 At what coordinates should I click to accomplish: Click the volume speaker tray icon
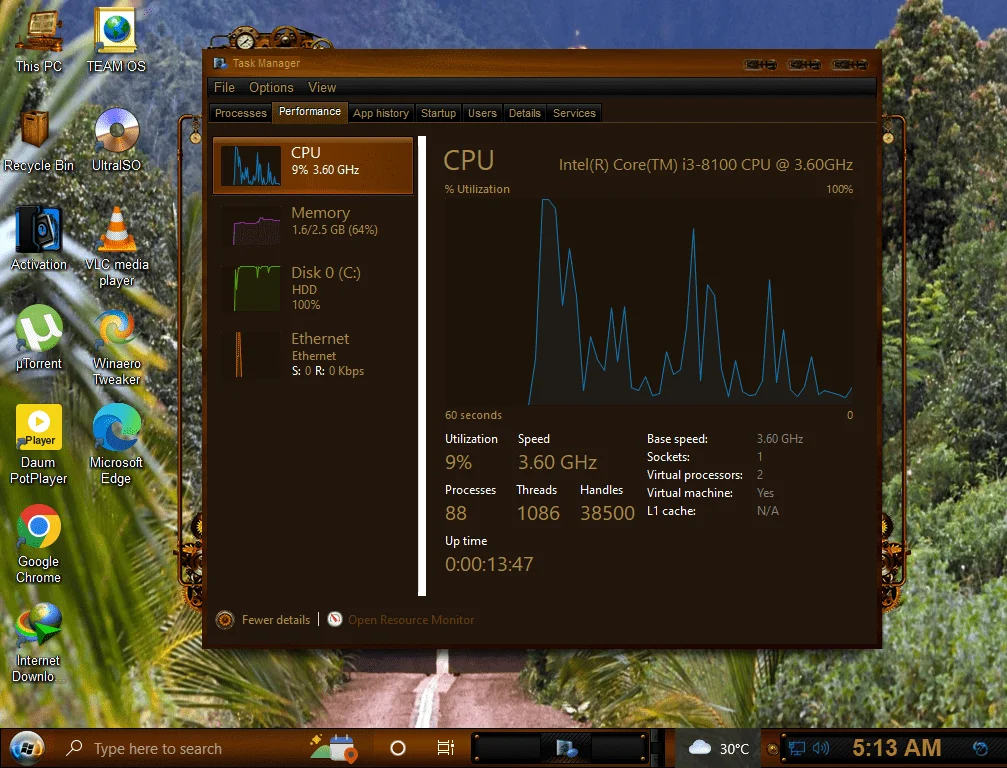pyautogui.click(x=820, y=749)
